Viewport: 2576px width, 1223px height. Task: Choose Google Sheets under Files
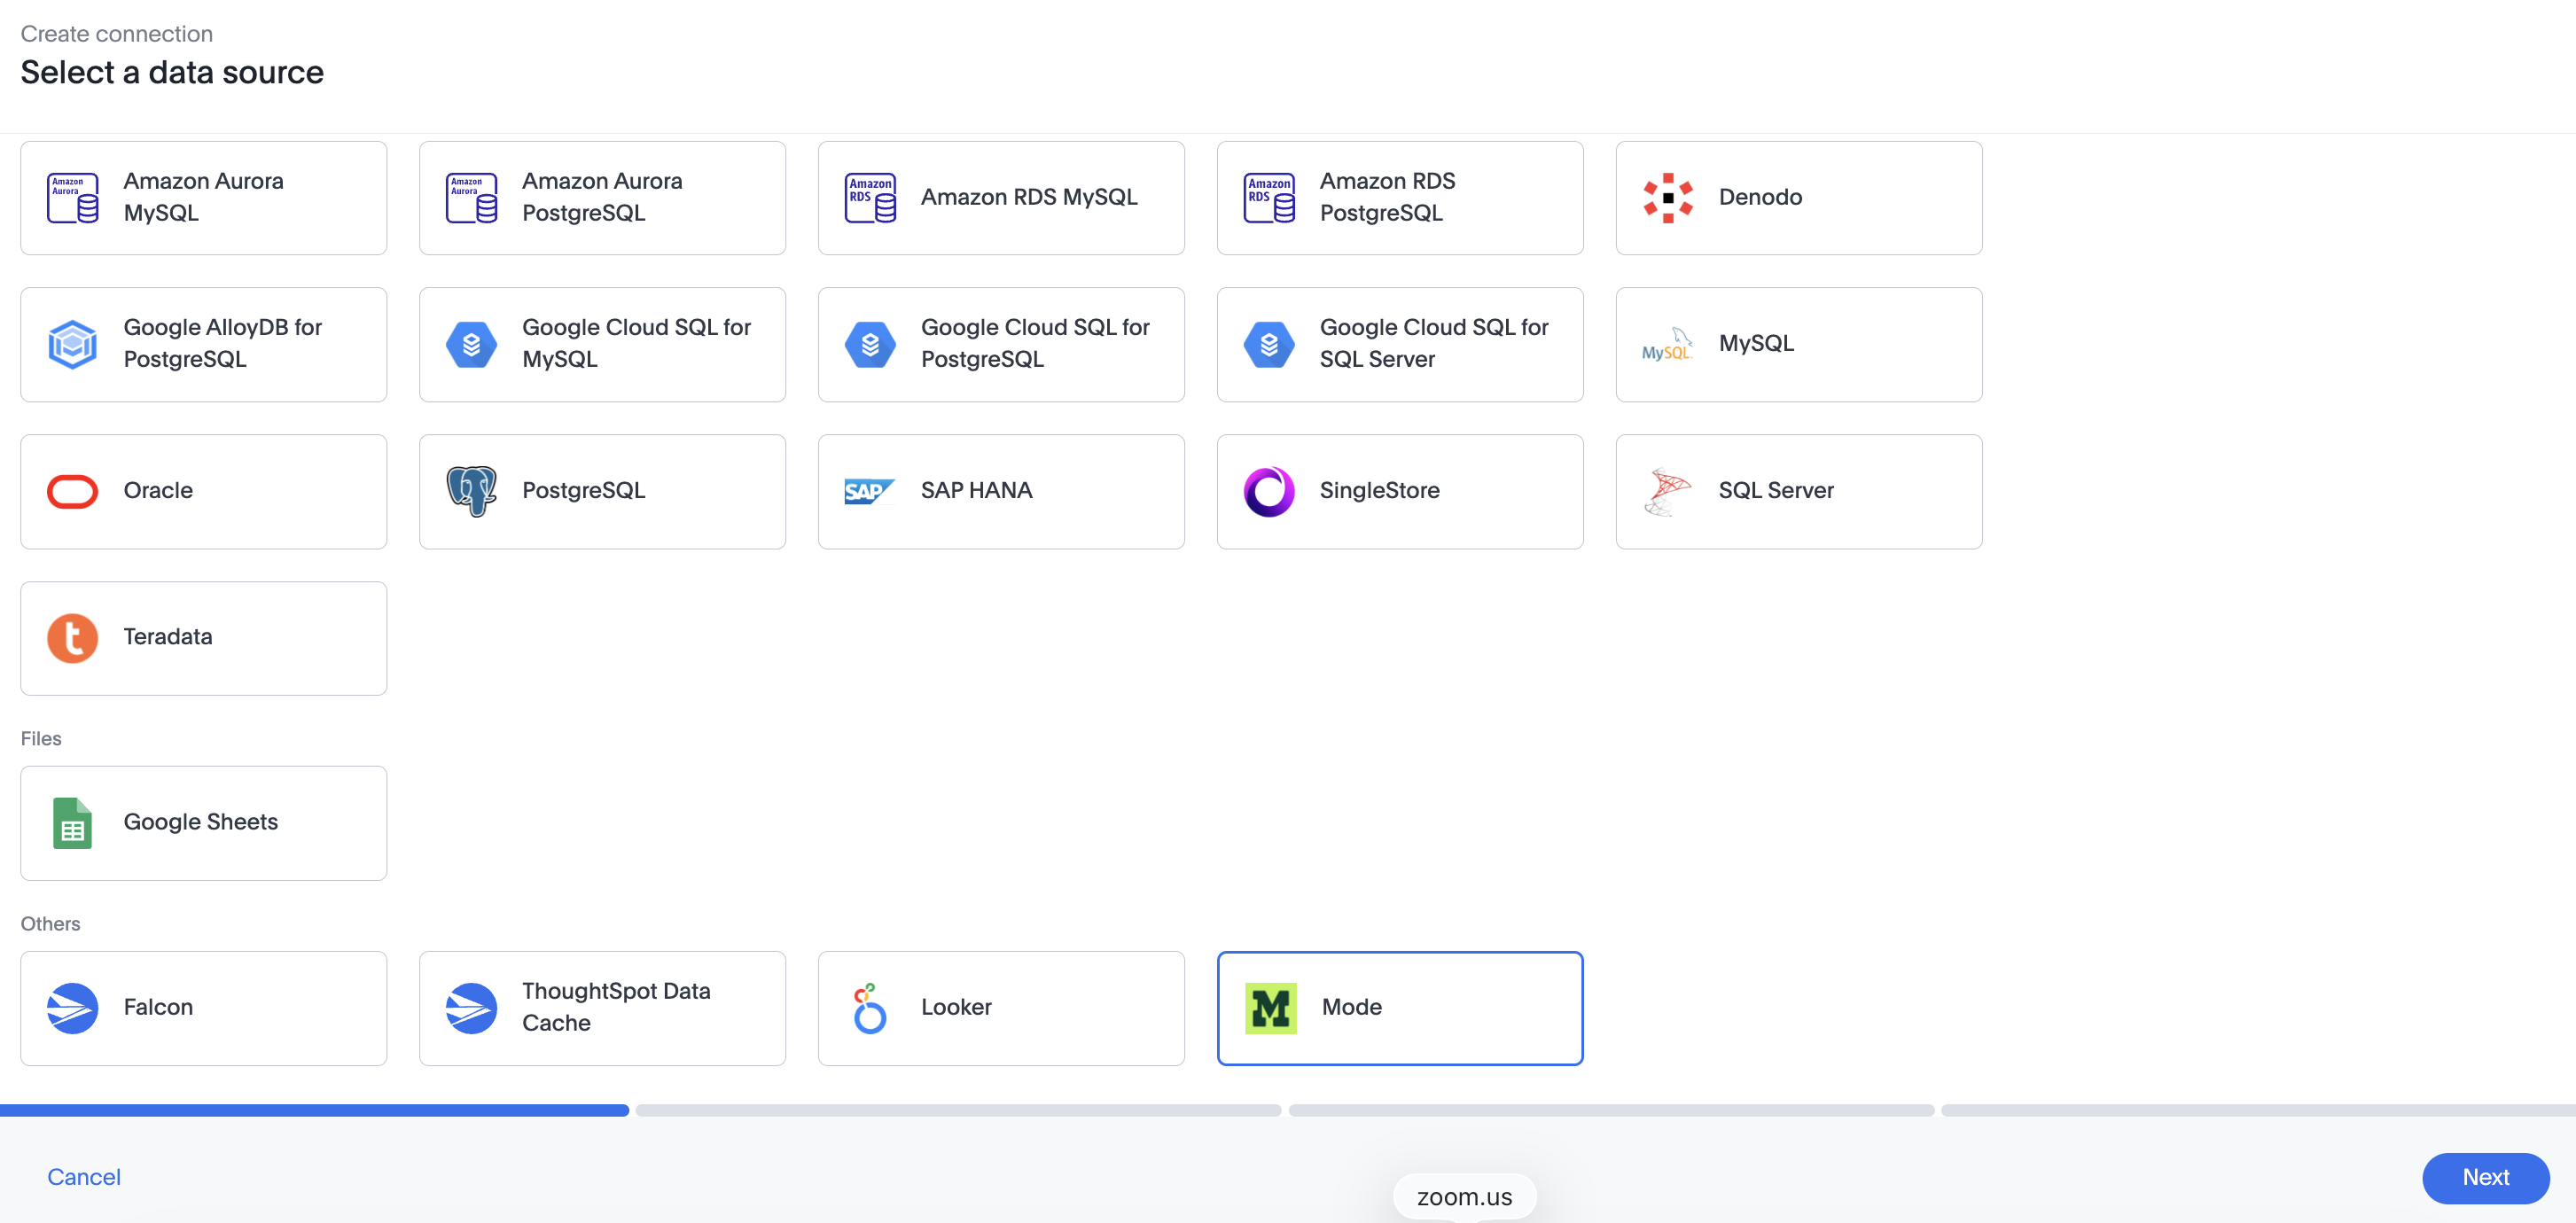pyautogui.click(x=203, y=823)
